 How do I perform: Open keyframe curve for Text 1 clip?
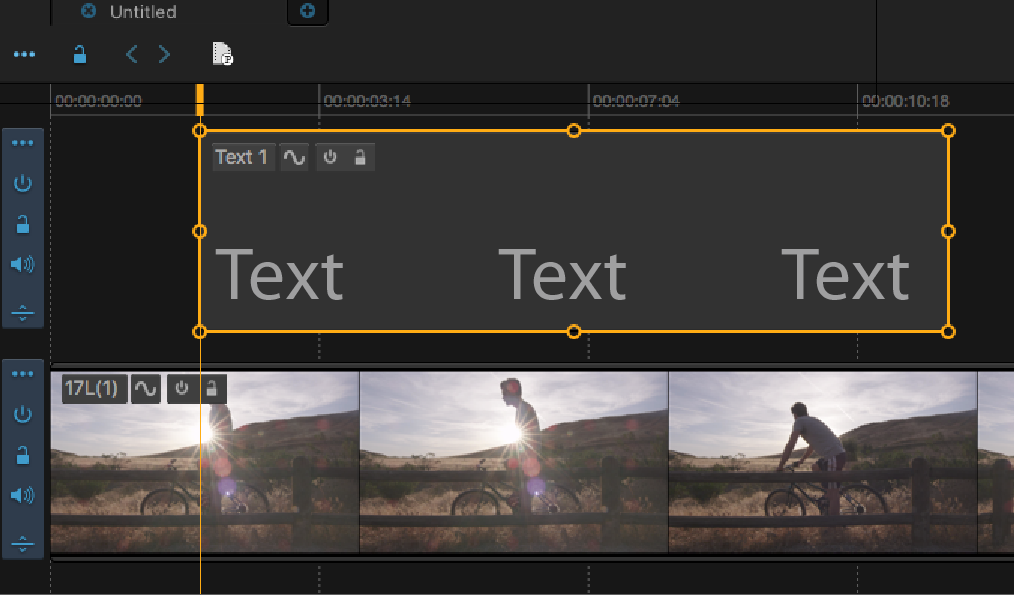click(294, 157)
